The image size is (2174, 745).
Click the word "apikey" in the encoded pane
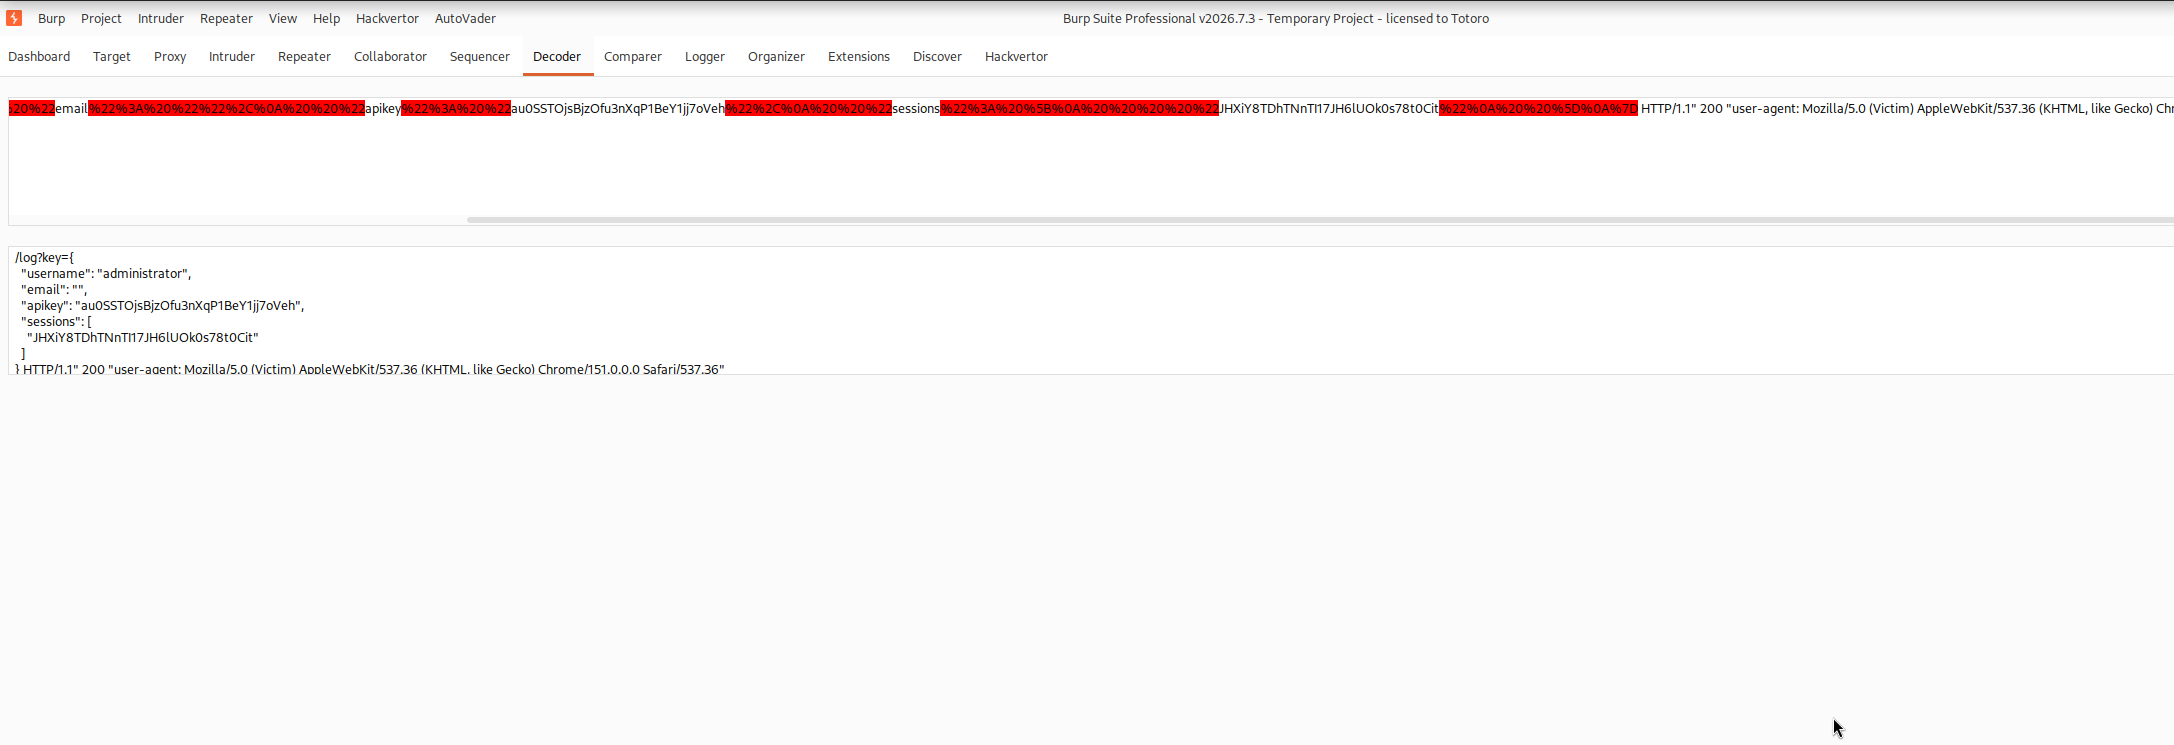click(383, 108)
